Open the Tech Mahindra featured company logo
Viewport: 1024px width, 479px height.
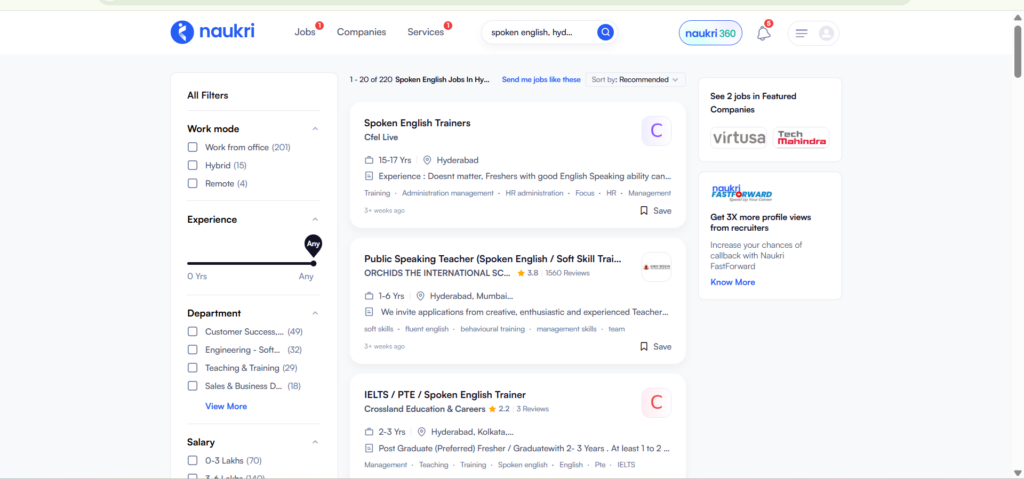tap(801, 138)
